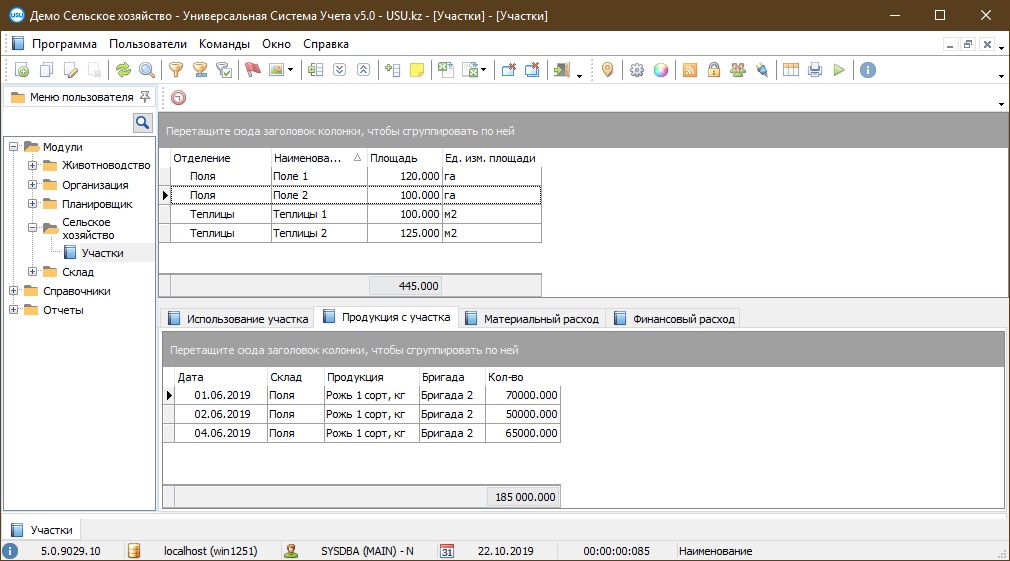1010x561 pixels.
Task: Click the yellow sticky note icon
Action: (x=417, y=70)
